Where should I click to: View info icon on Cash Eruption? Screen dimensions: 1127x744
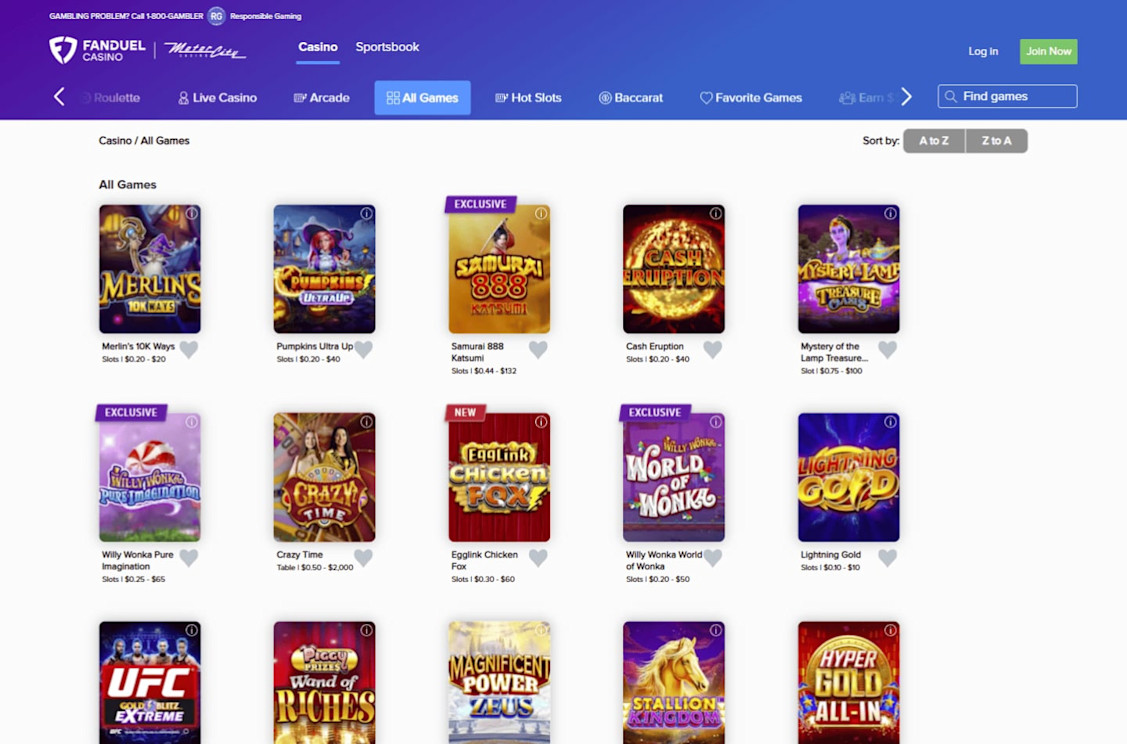tap(715, 213)
